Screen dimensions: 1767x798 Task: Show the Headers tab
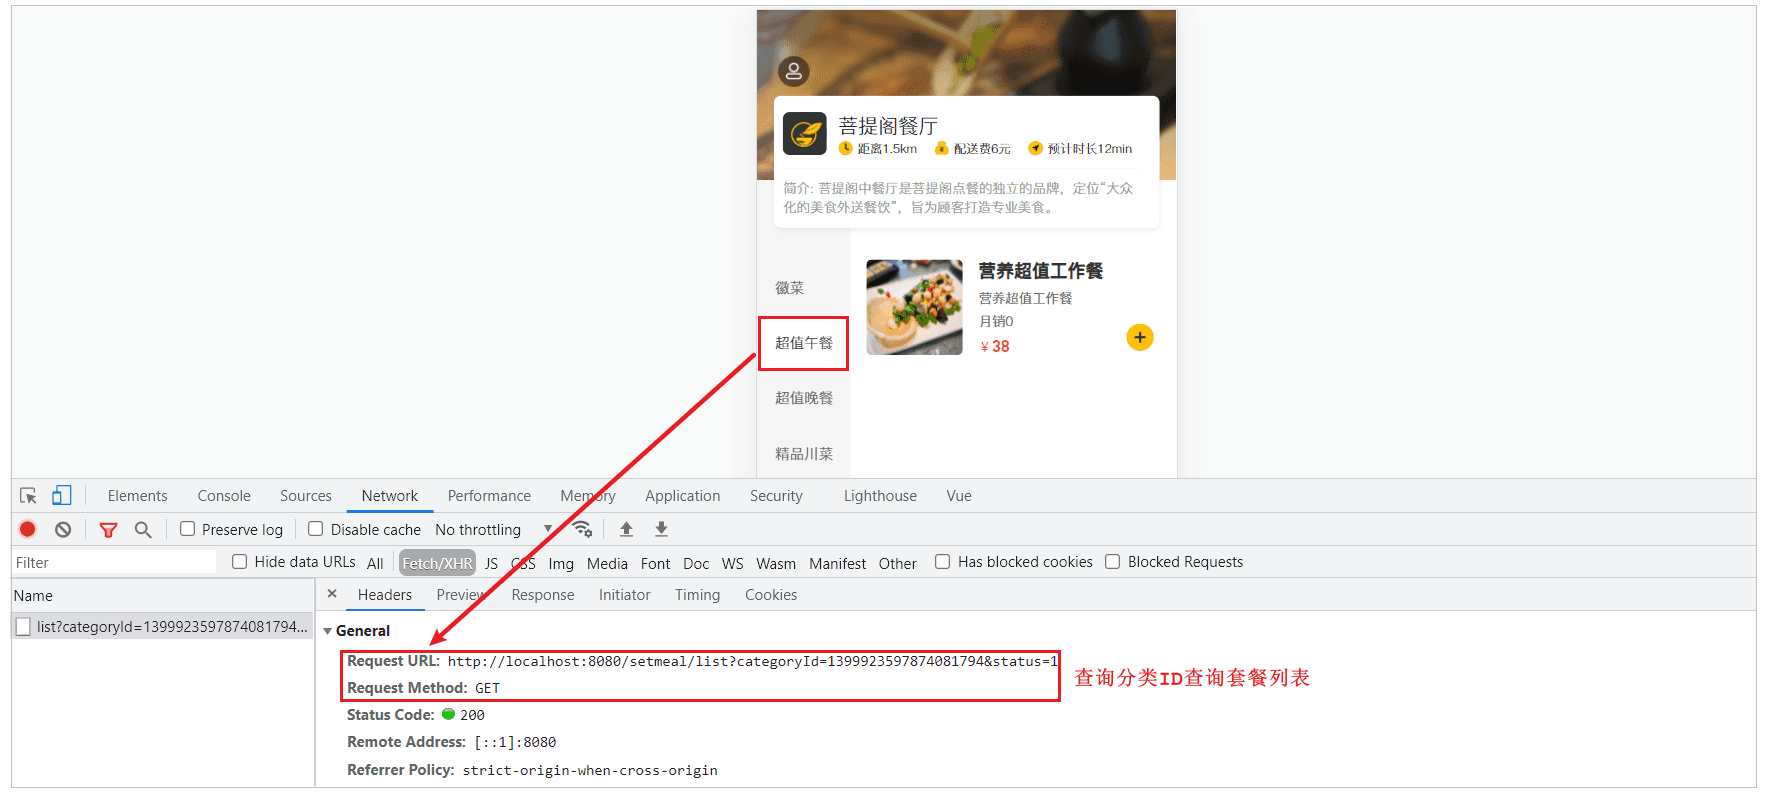coord(385,595)
